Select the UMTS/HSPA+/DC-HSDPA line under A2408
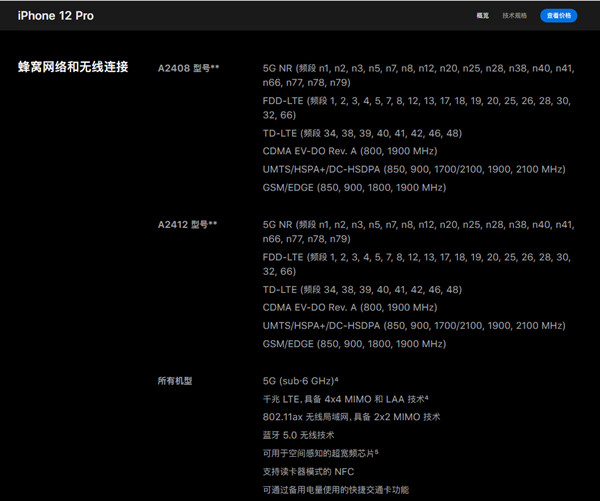600x501 pixels. click(x=414, y=169)
